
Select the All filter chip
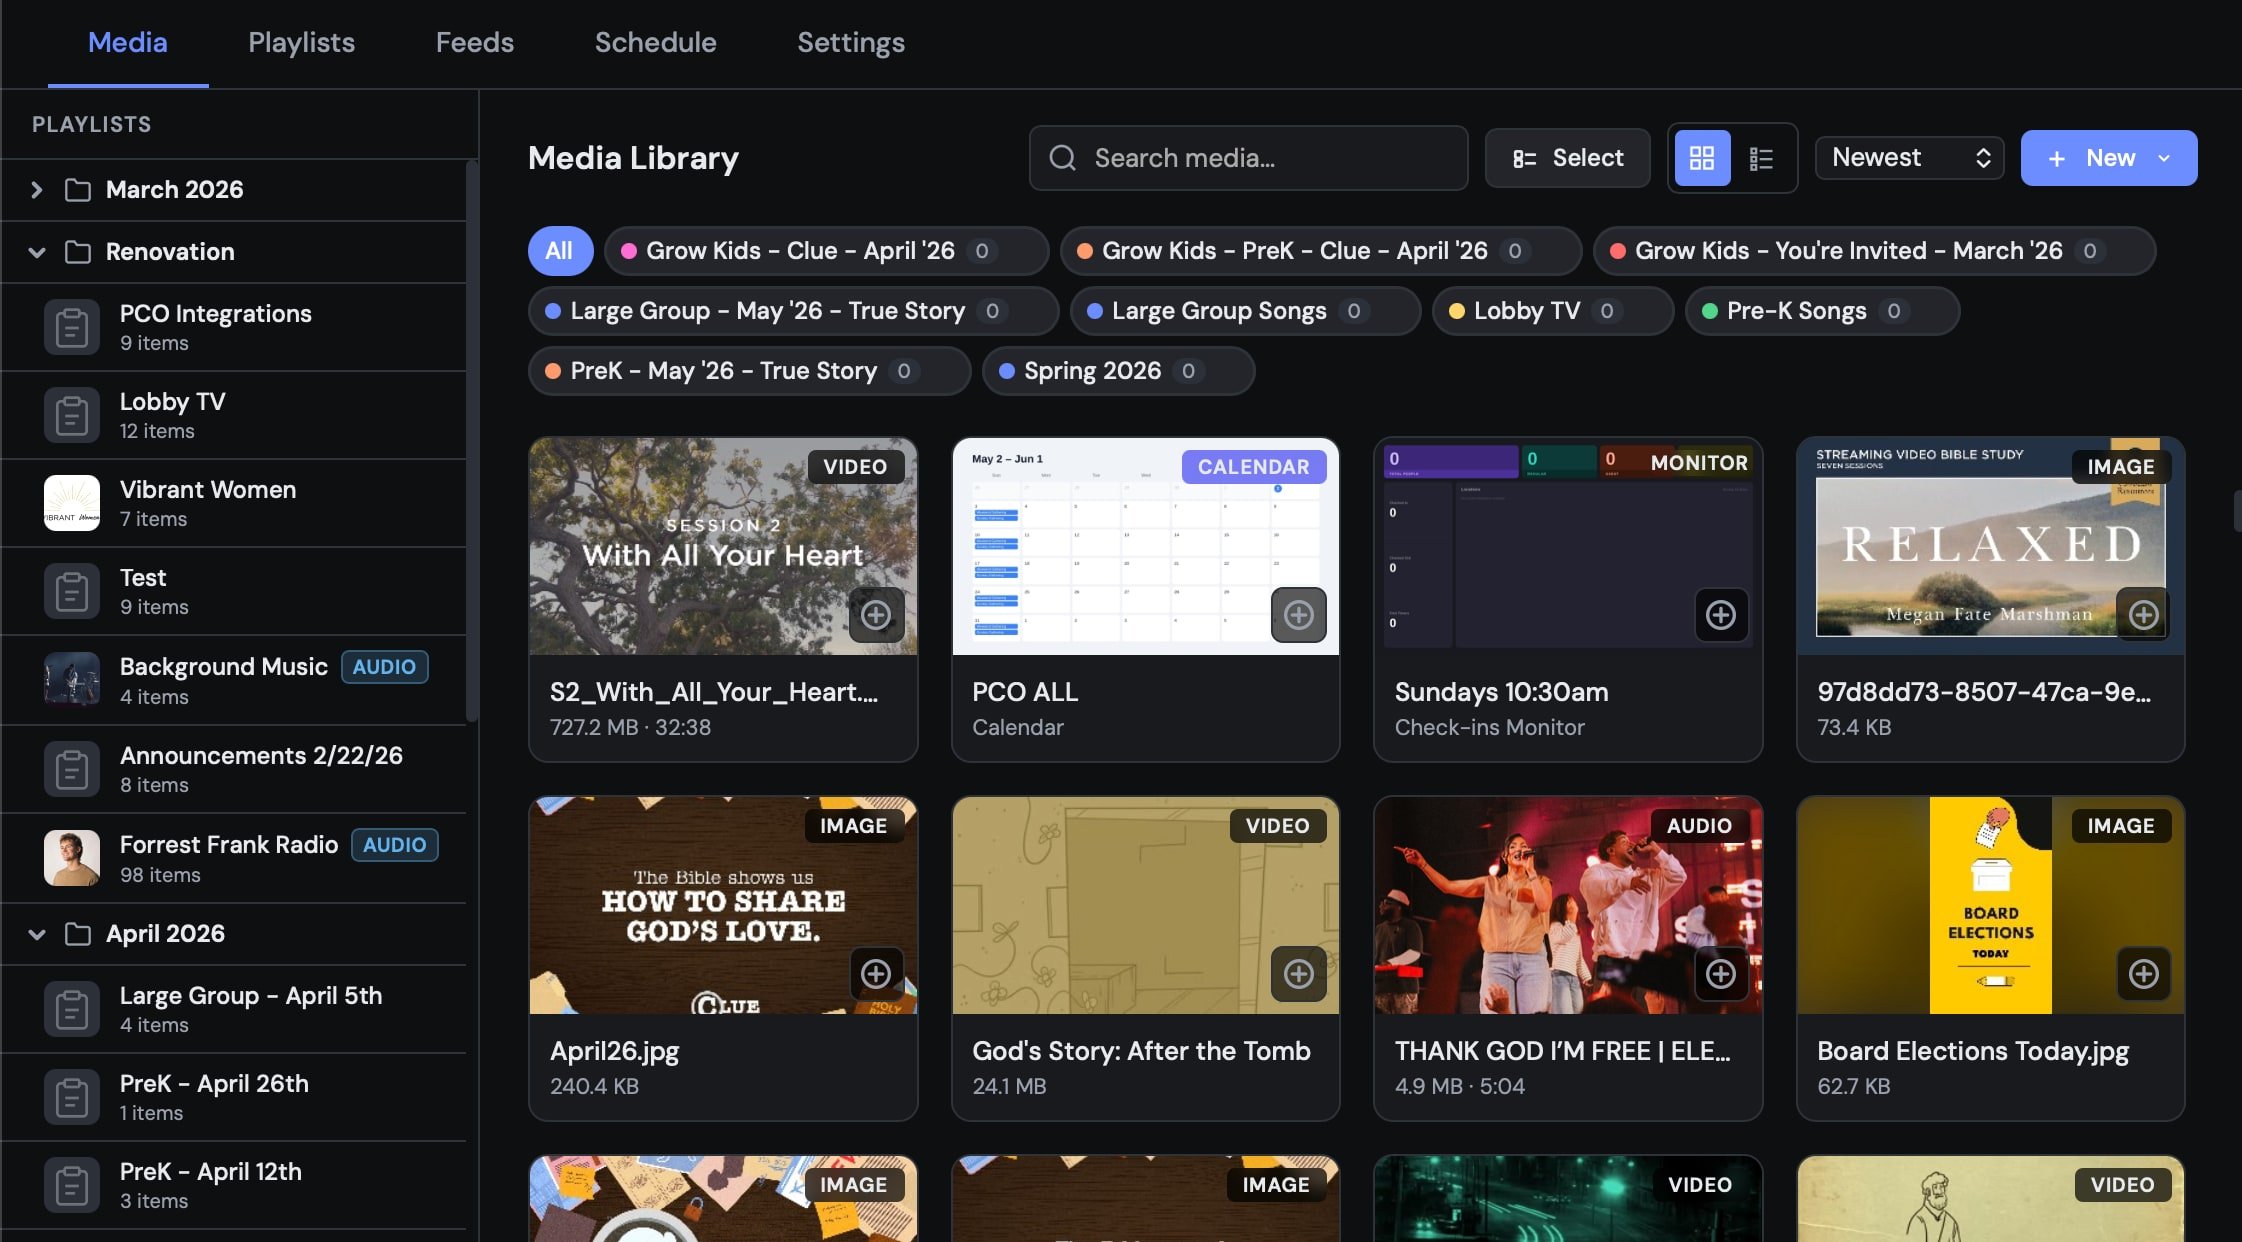click(x=560, y=251)
